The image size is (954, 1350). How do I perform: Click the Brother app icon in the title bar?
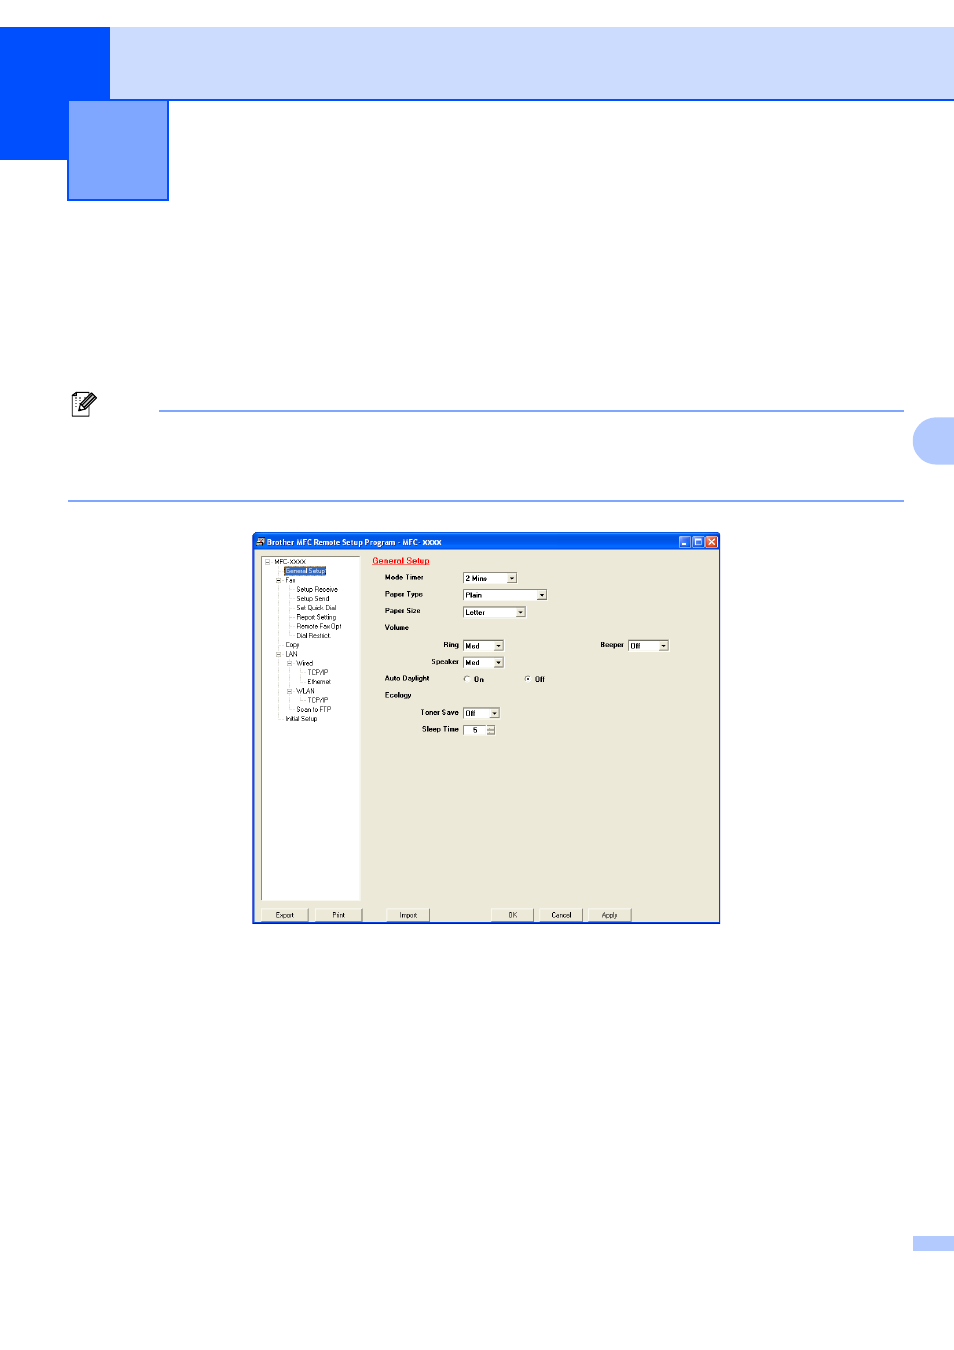[260, 542]
